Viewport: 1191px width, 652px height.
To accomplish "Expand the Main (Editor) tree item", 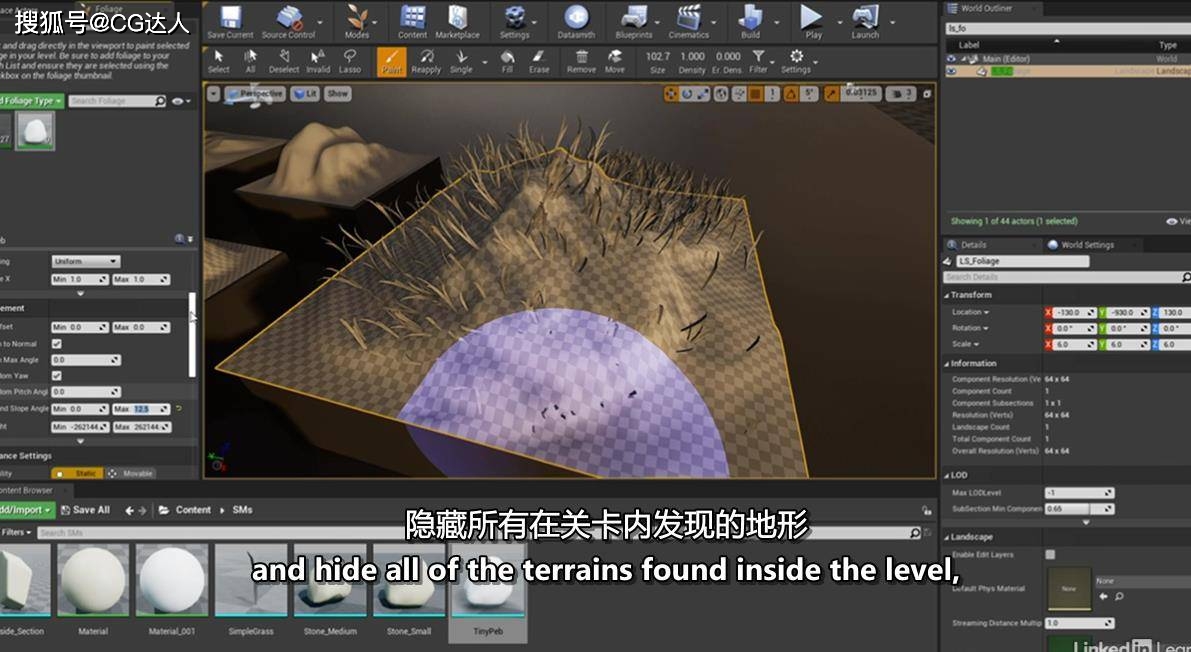I will point(964,59).
